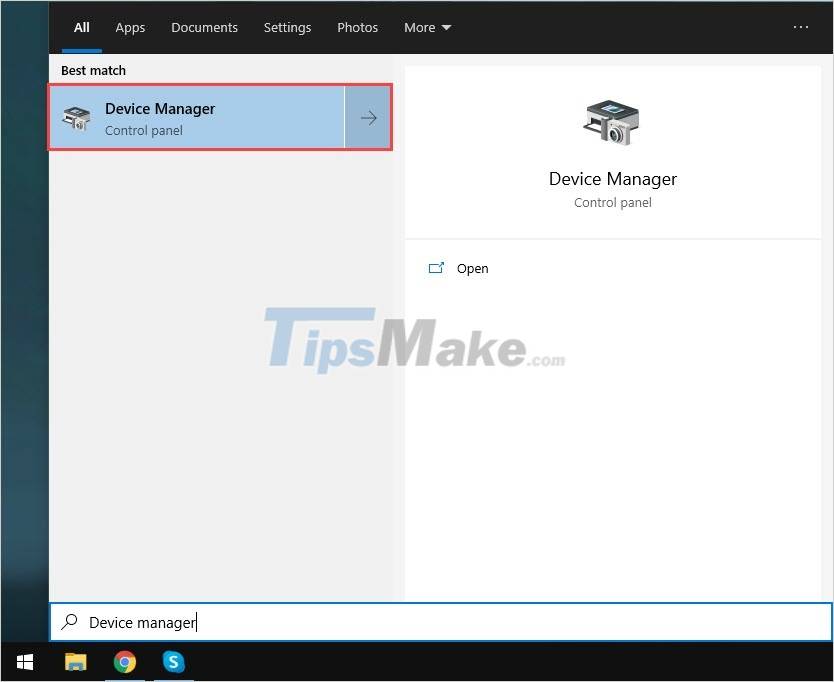Viewport: 834px width, 682px height.
Task: Click inside the search input field
Action: (x=300, y=622)
